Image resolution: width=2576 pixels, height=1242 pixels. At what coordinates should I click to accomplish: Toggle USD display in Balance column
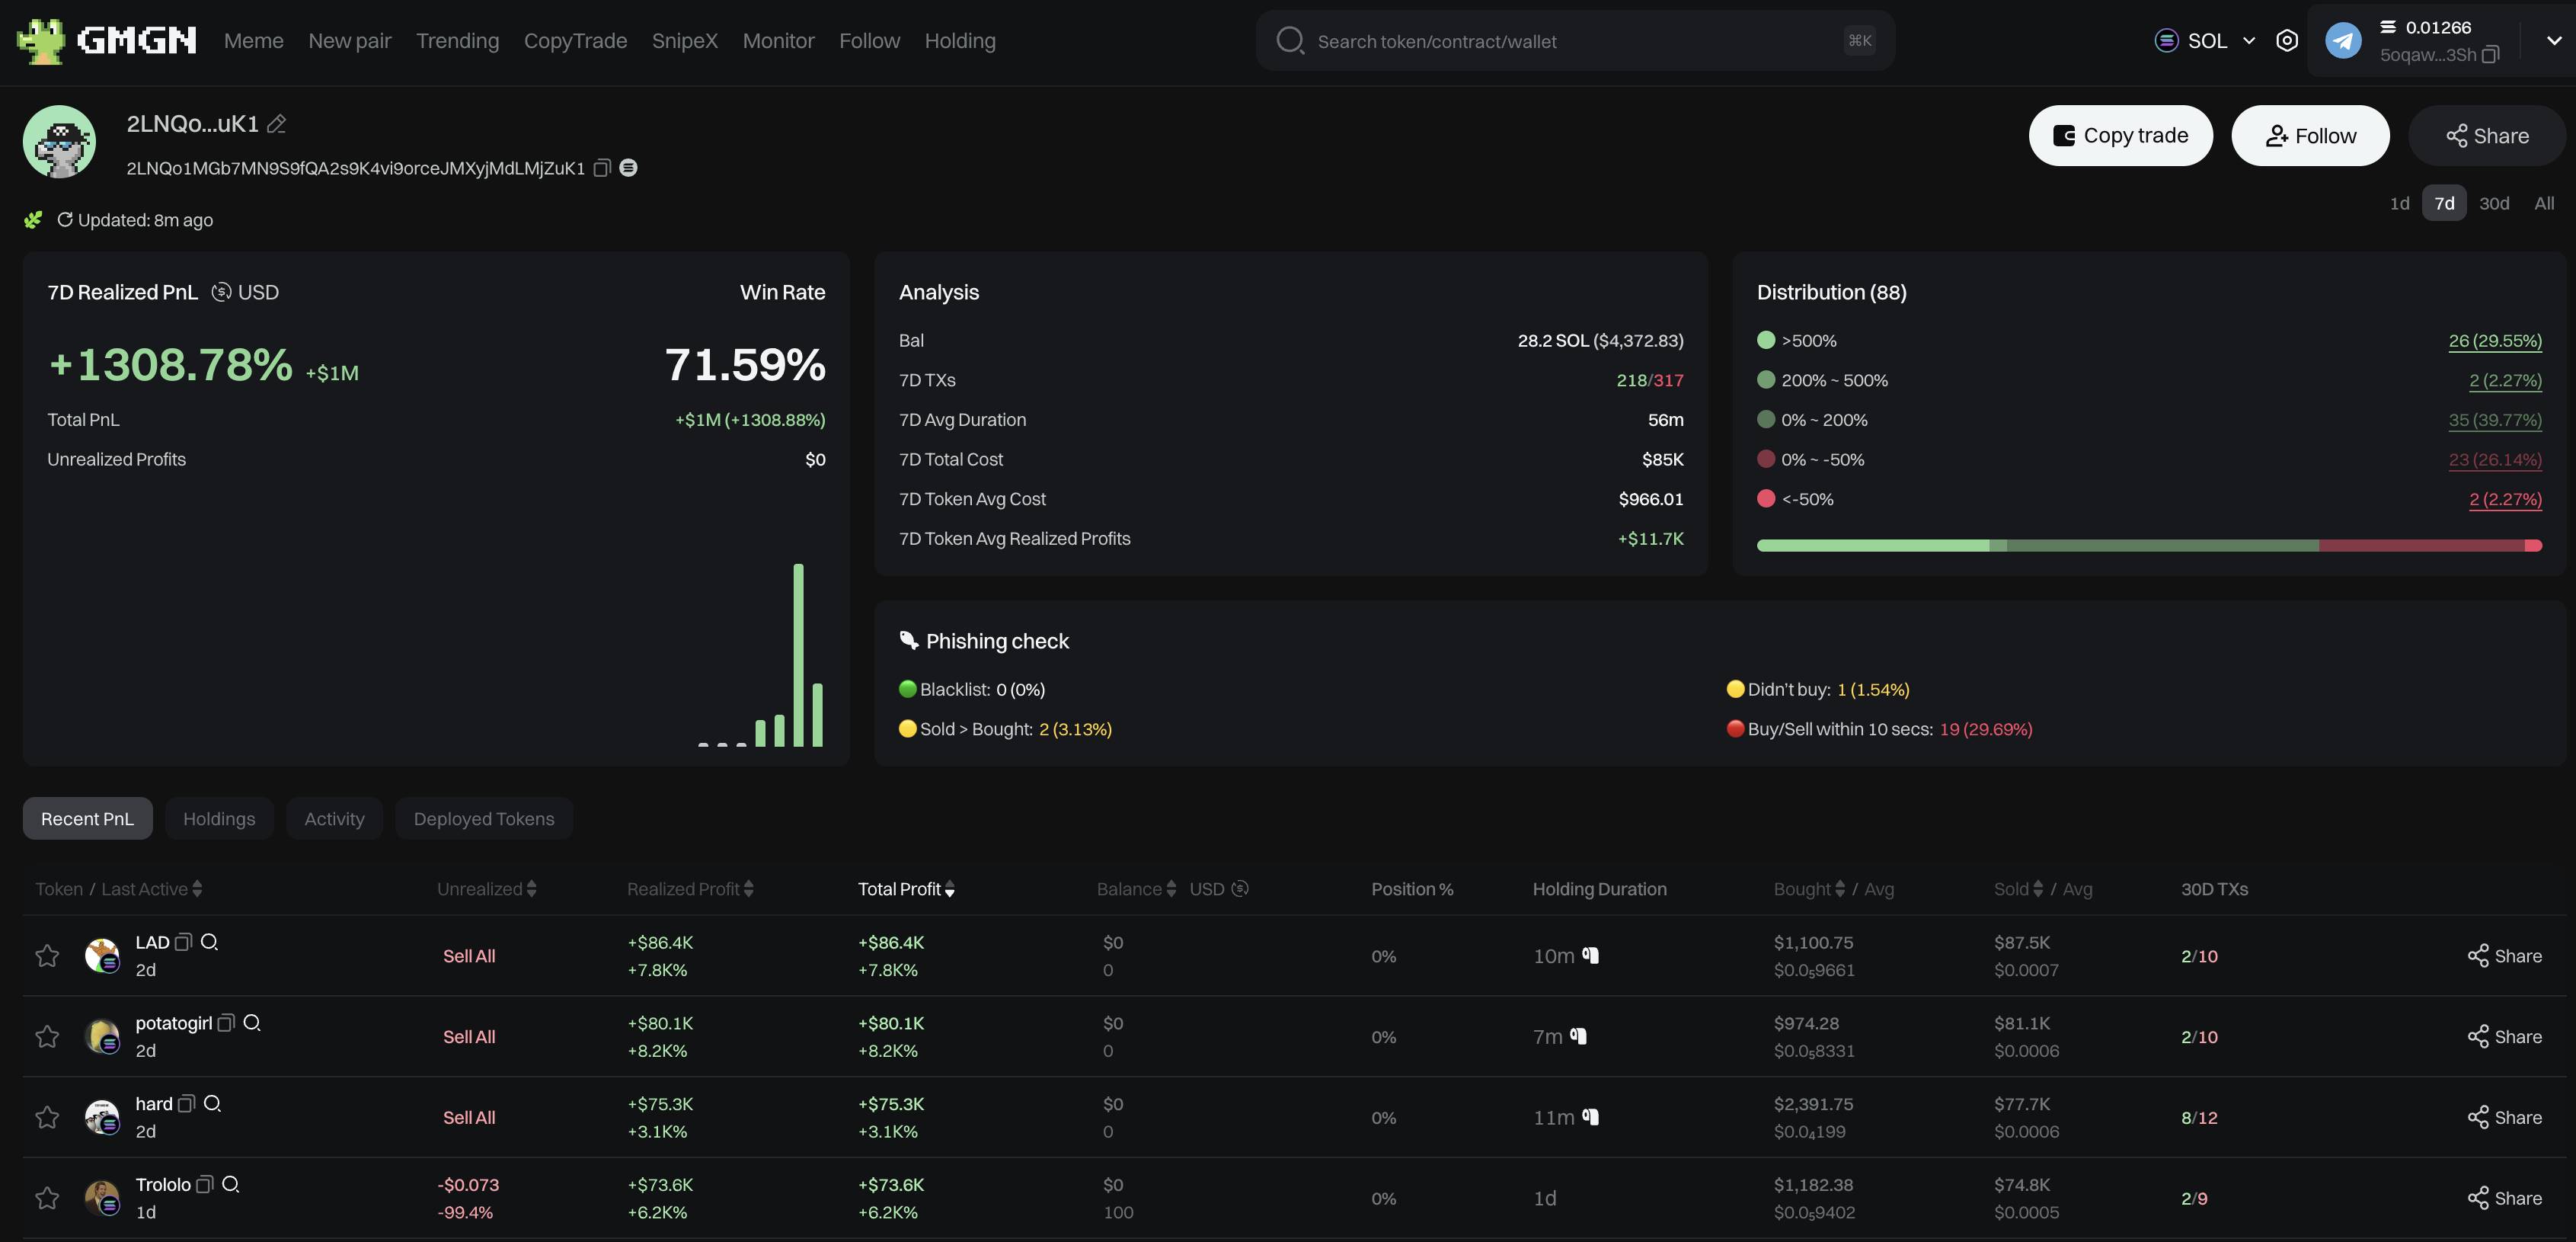pyautogui.click(x=1218, y=889)
